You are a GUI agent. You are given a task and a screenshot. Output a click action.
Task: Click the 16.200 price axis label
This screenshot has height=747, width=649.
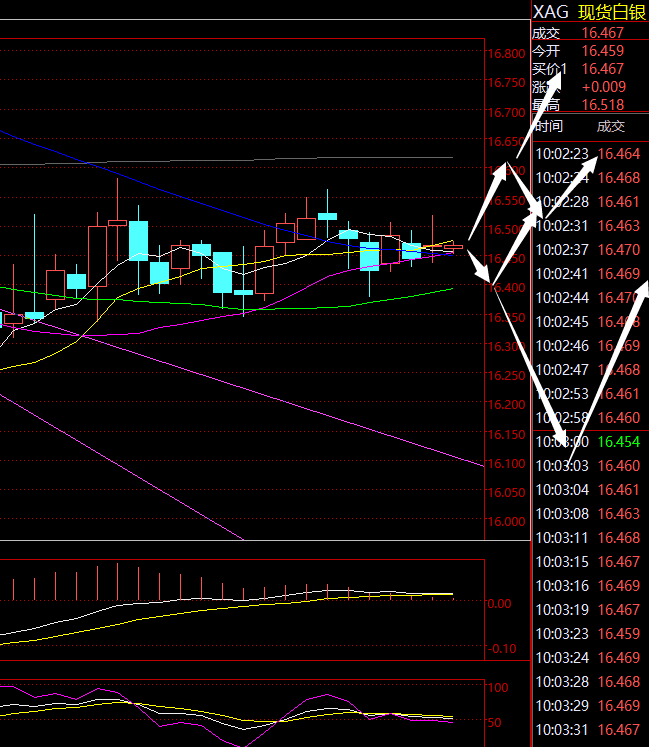click(x=506, y=404)
